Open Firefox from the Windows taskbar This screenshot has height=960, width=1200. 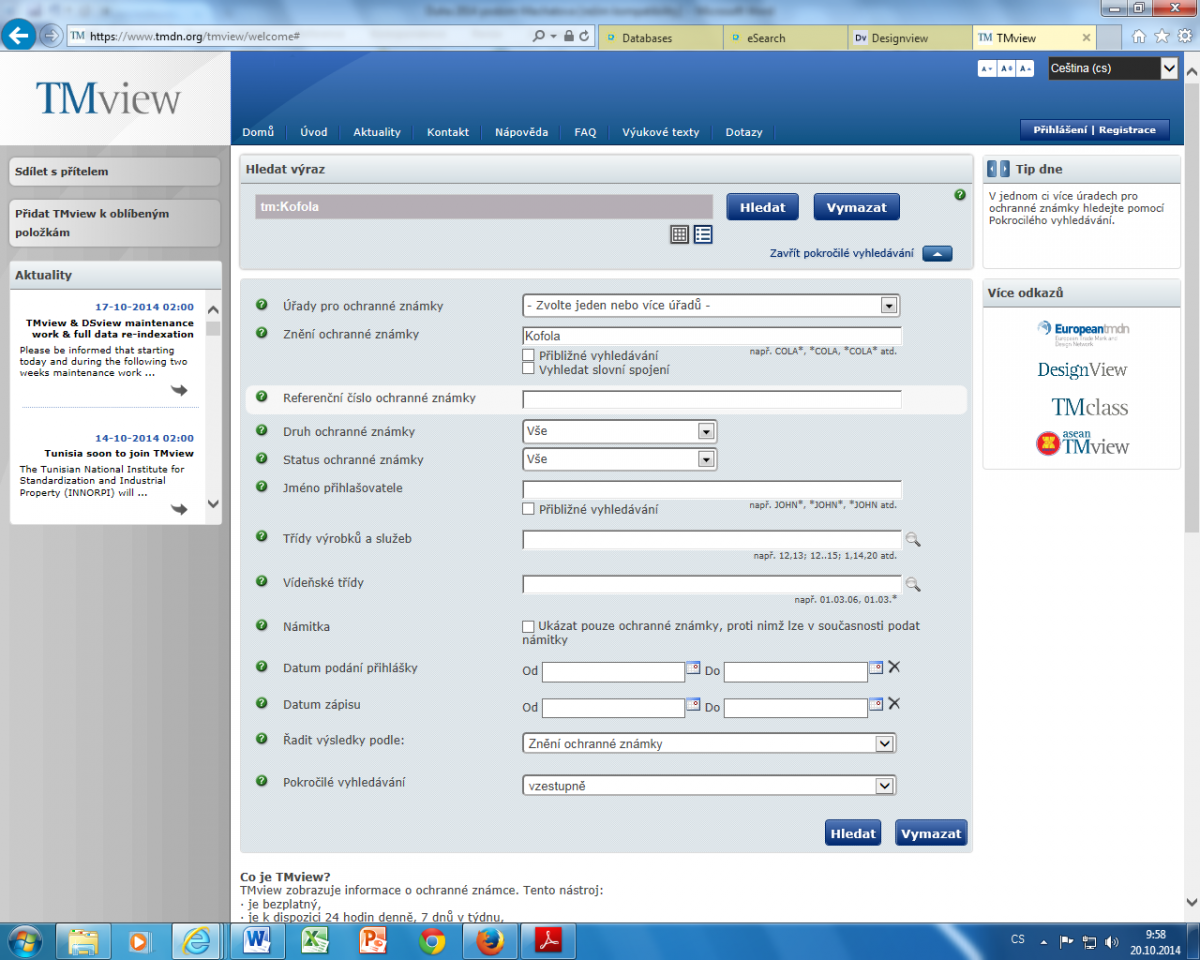click(x=489, y=941)
